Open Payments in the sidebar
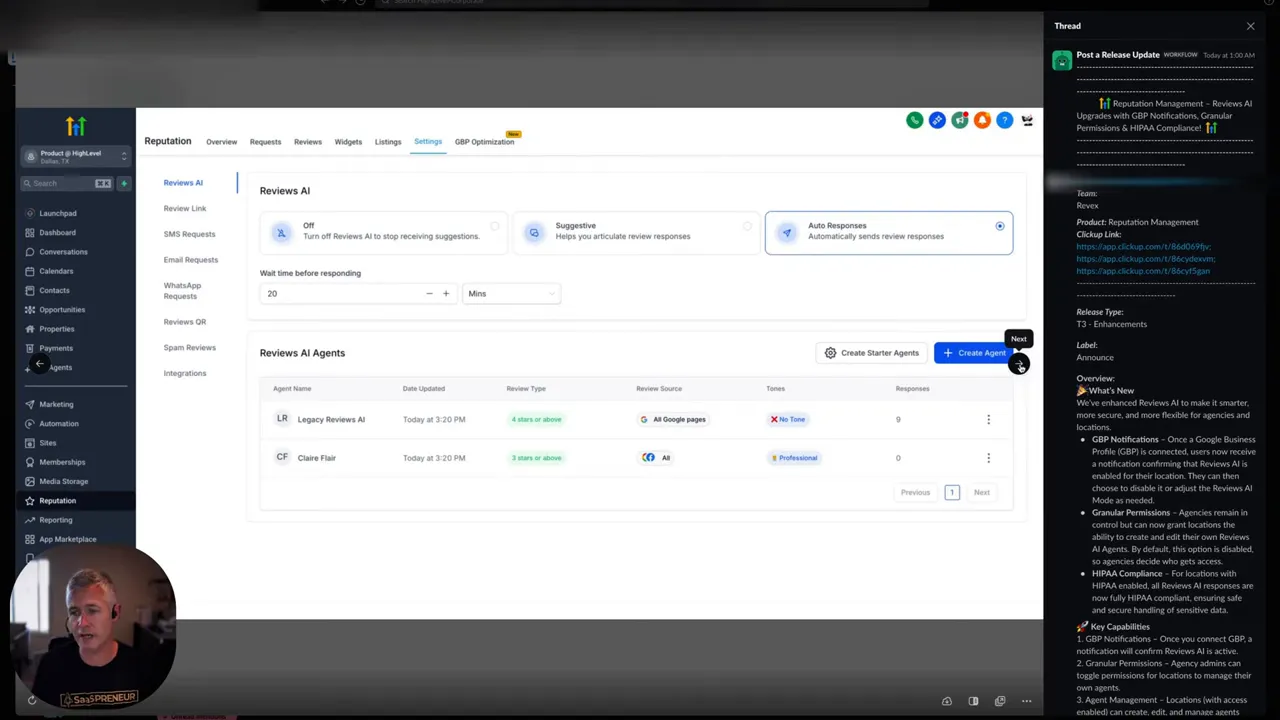This screenshot has height=720, width=1280. click(56, 348)
